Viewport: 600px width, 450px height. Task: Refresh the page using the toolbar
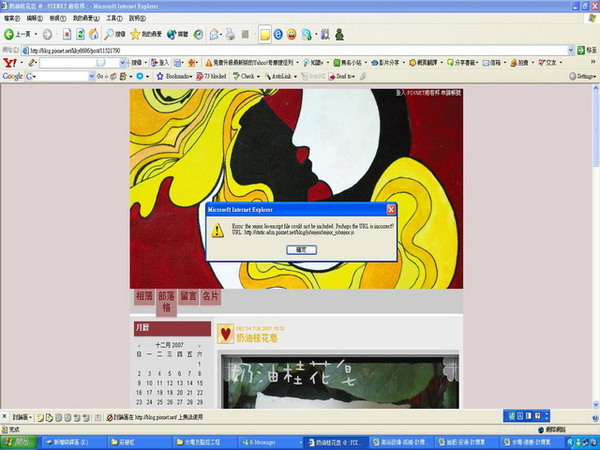click(80, 34)
